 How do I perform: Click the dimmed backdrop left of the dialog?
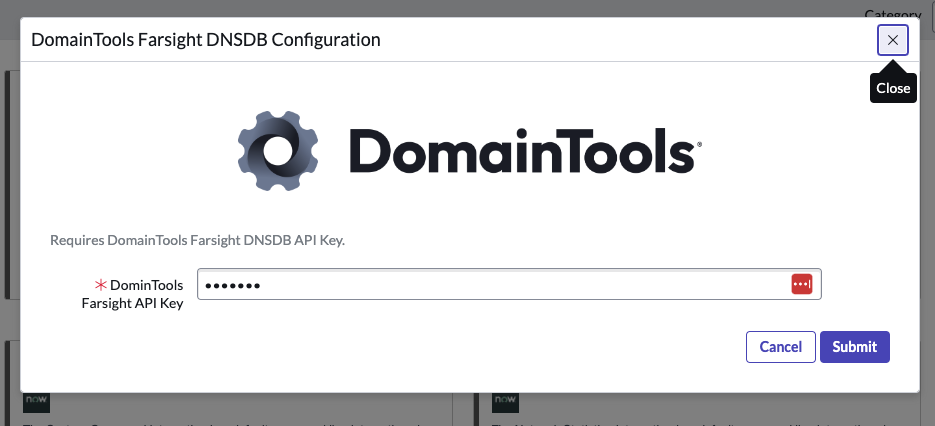click(x=9, y=200)
